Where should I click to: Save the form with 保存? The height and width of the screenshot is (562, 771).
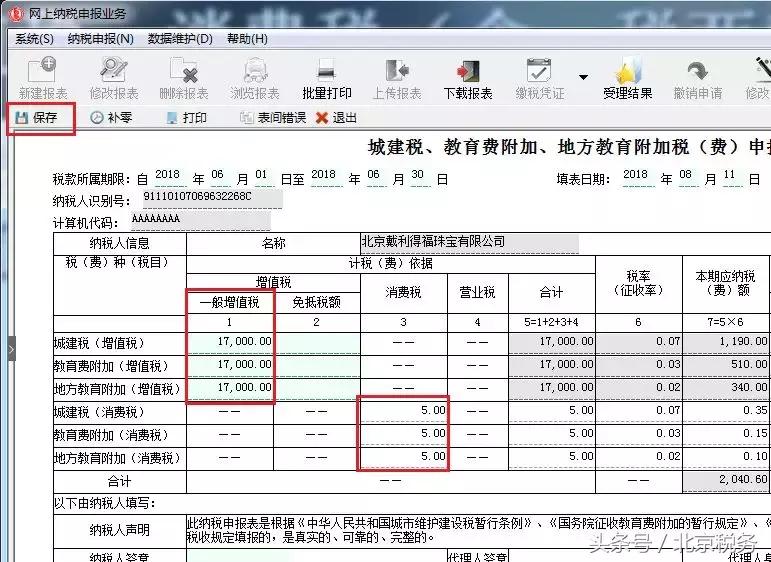pos(37,118)
